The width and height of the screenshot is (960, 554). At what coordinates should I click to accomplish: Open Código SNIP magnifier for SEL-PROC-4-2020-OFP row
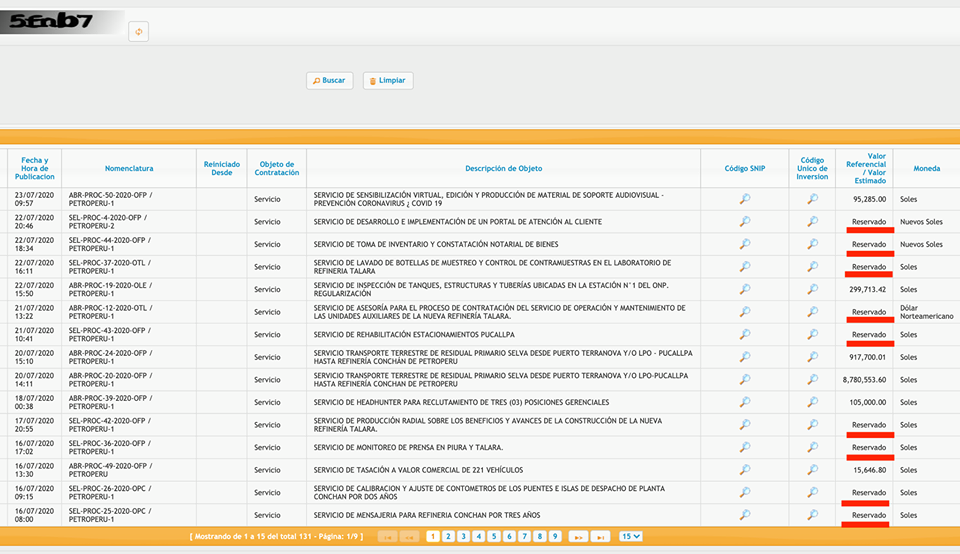pos(744,222)
